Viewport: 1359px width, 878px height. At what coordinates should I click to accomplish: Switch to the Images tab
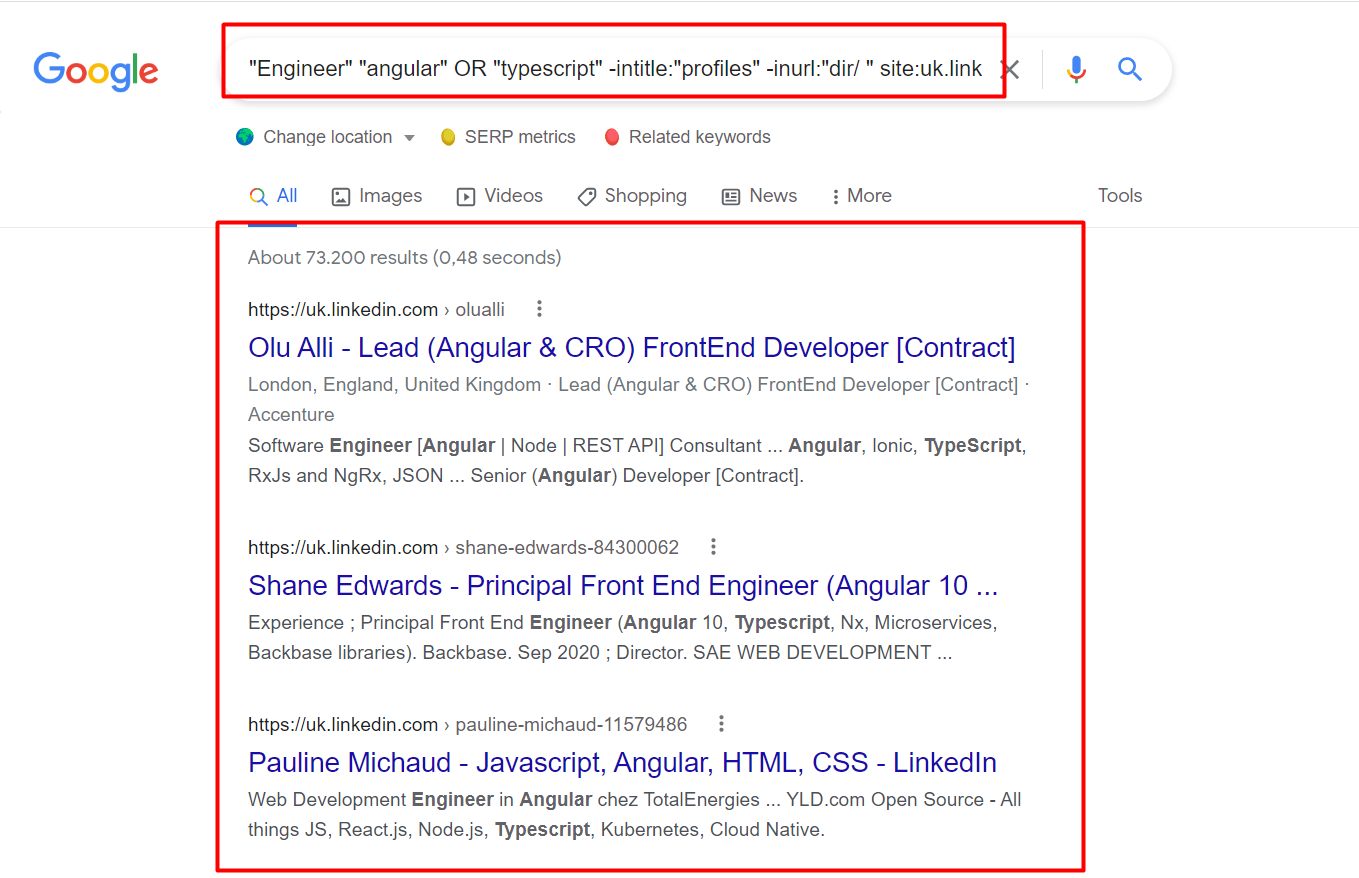pos(377,196)
